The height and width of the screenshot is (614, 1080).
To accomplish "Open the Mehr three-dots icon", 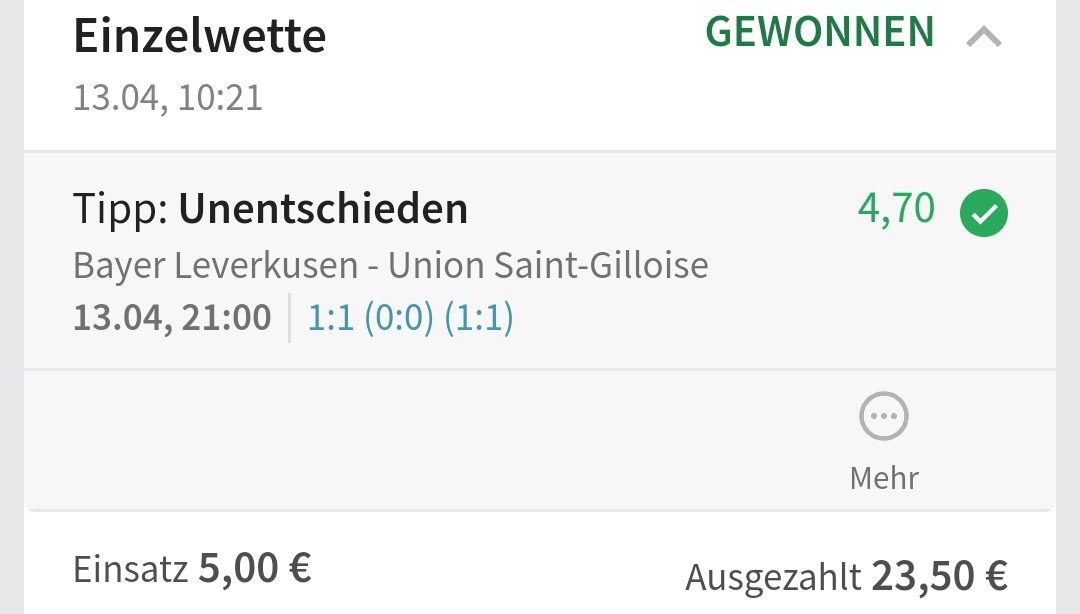I will (884, 416).
